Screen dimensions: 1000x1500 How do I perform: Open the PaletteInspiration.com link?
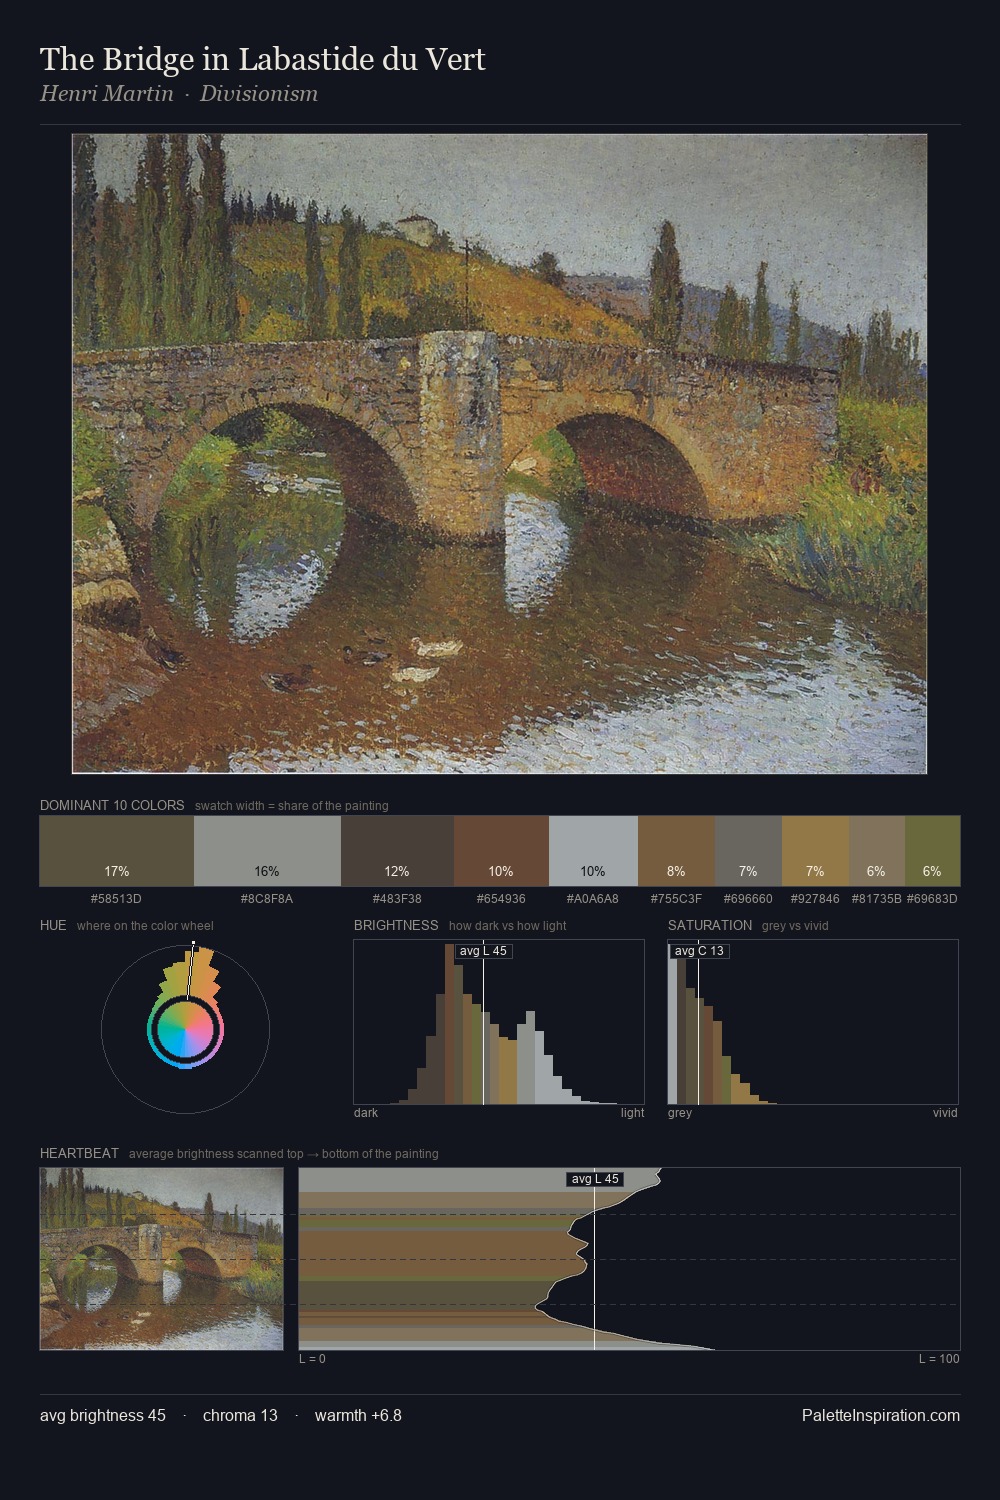click(x=881, y=1415)
